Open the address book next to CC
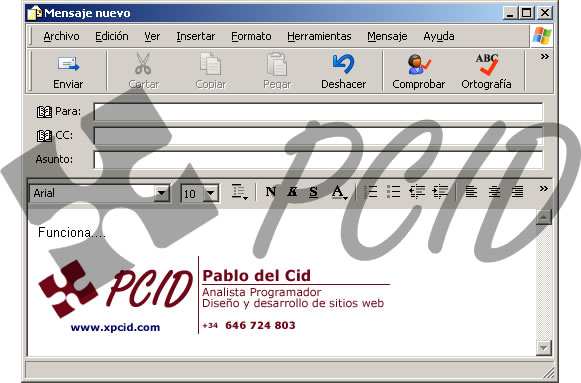581x383 pixels. [x=44, y=136]
